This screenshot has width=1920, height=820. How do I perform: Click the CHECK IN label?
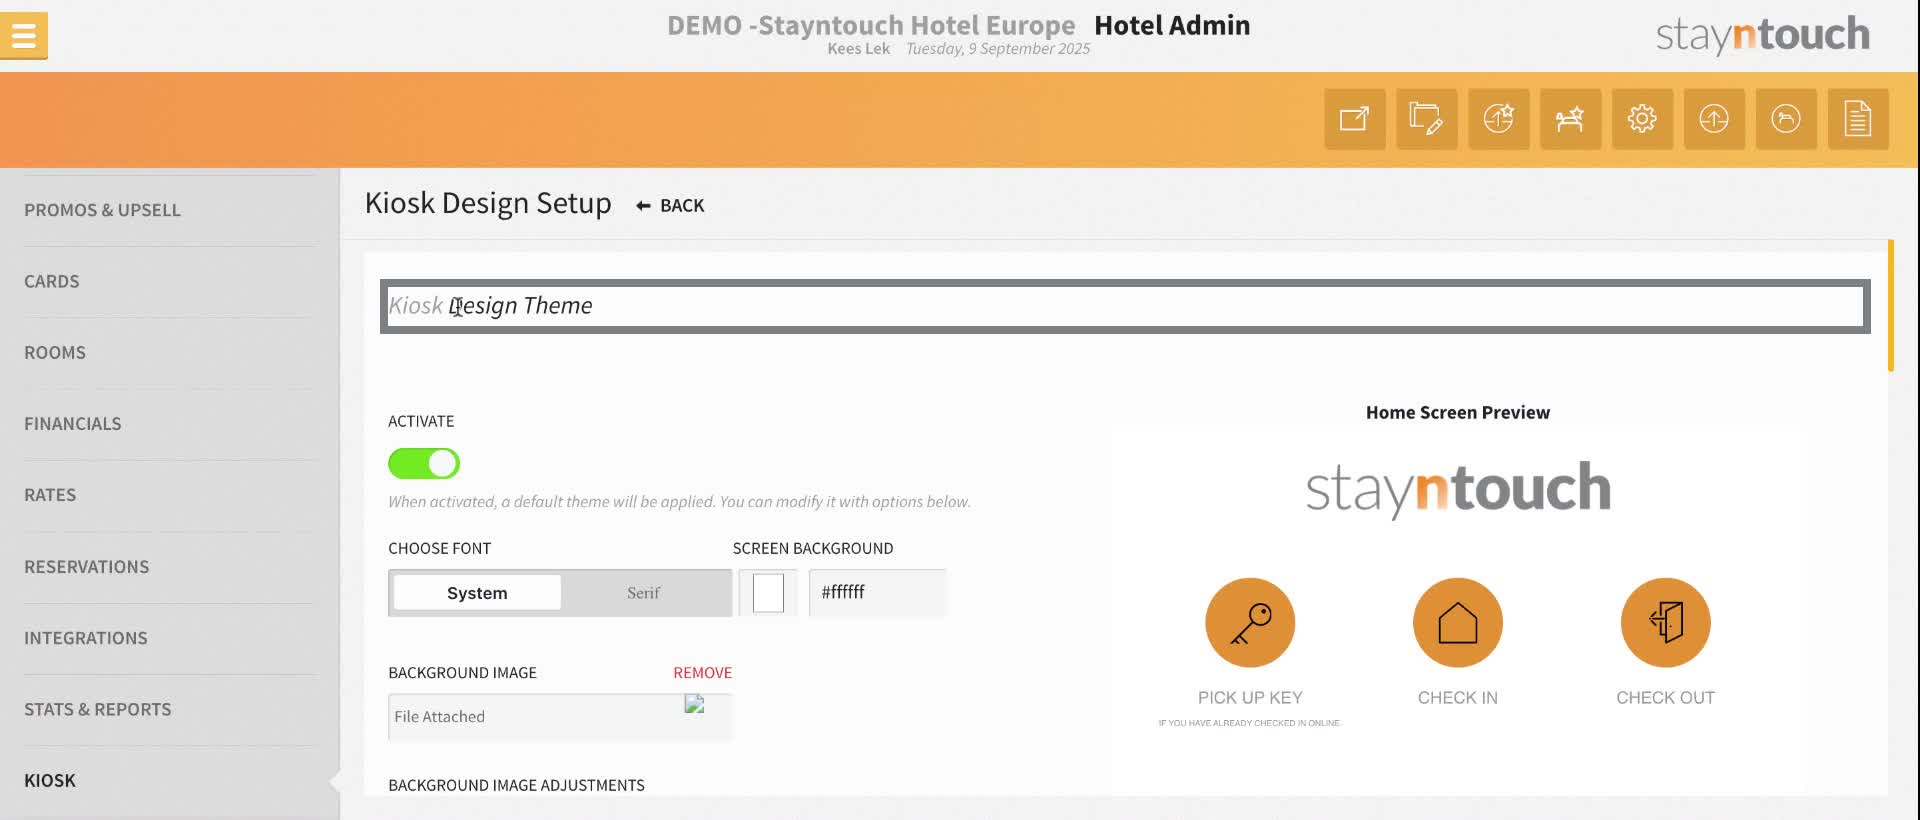click(1458, 698)
